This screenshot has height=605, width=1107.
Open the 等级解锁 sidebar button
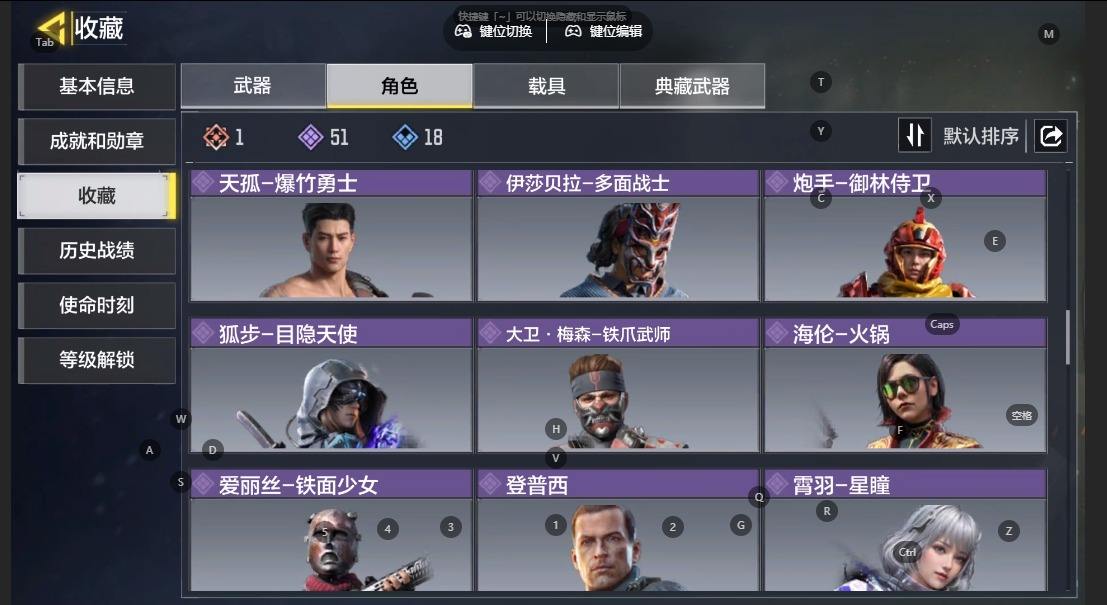(97, 360)
